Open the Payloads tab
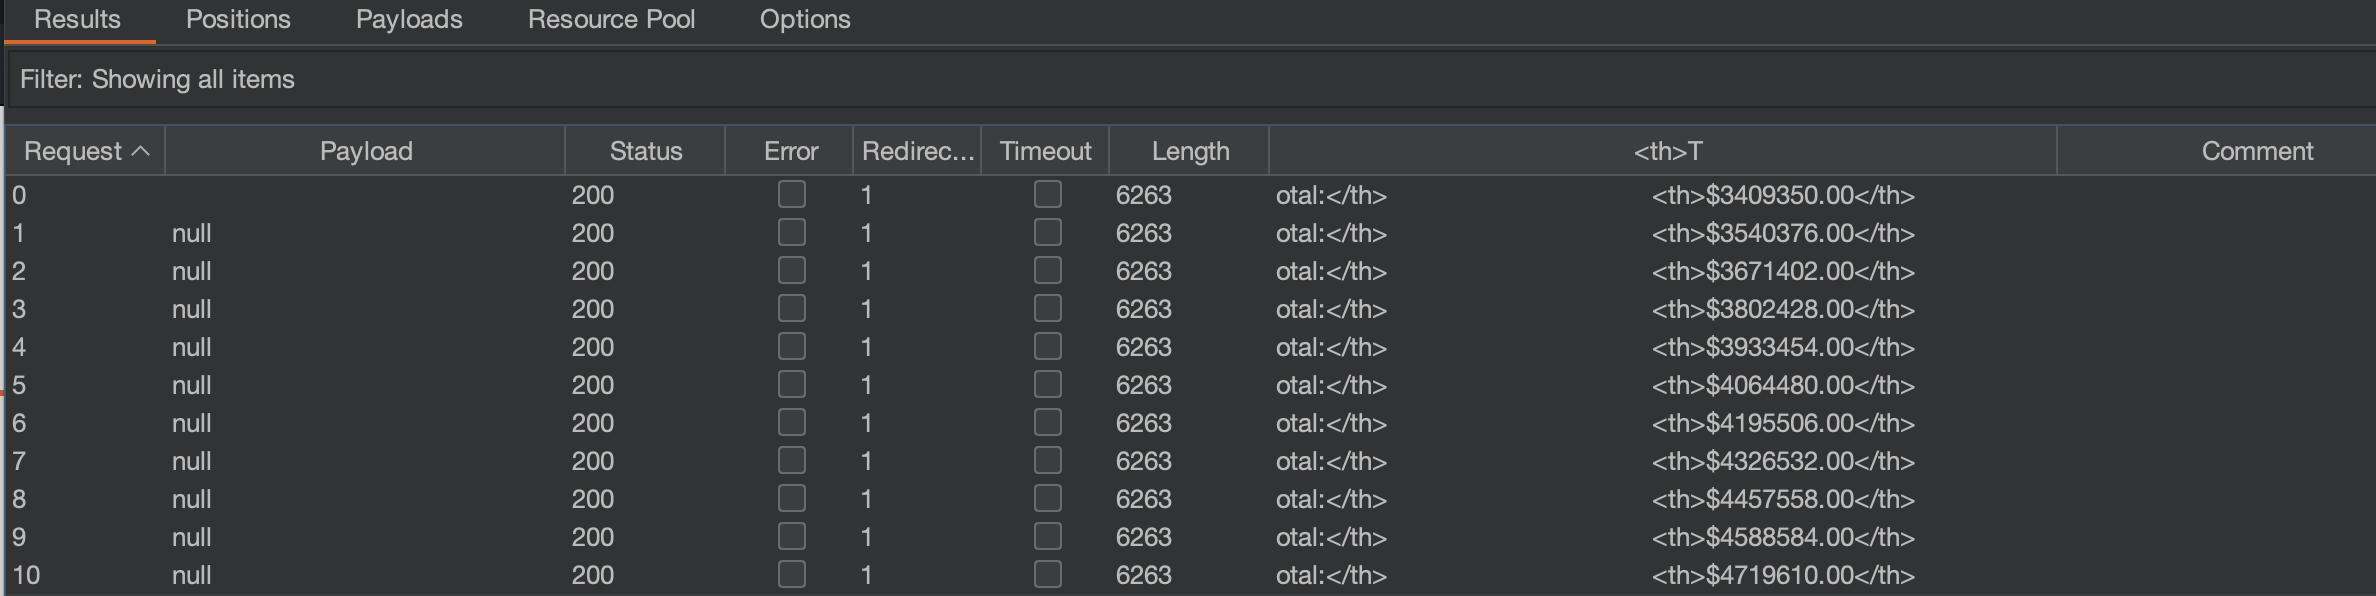Viewport: 2376px width, 596px height. (409, 20)
